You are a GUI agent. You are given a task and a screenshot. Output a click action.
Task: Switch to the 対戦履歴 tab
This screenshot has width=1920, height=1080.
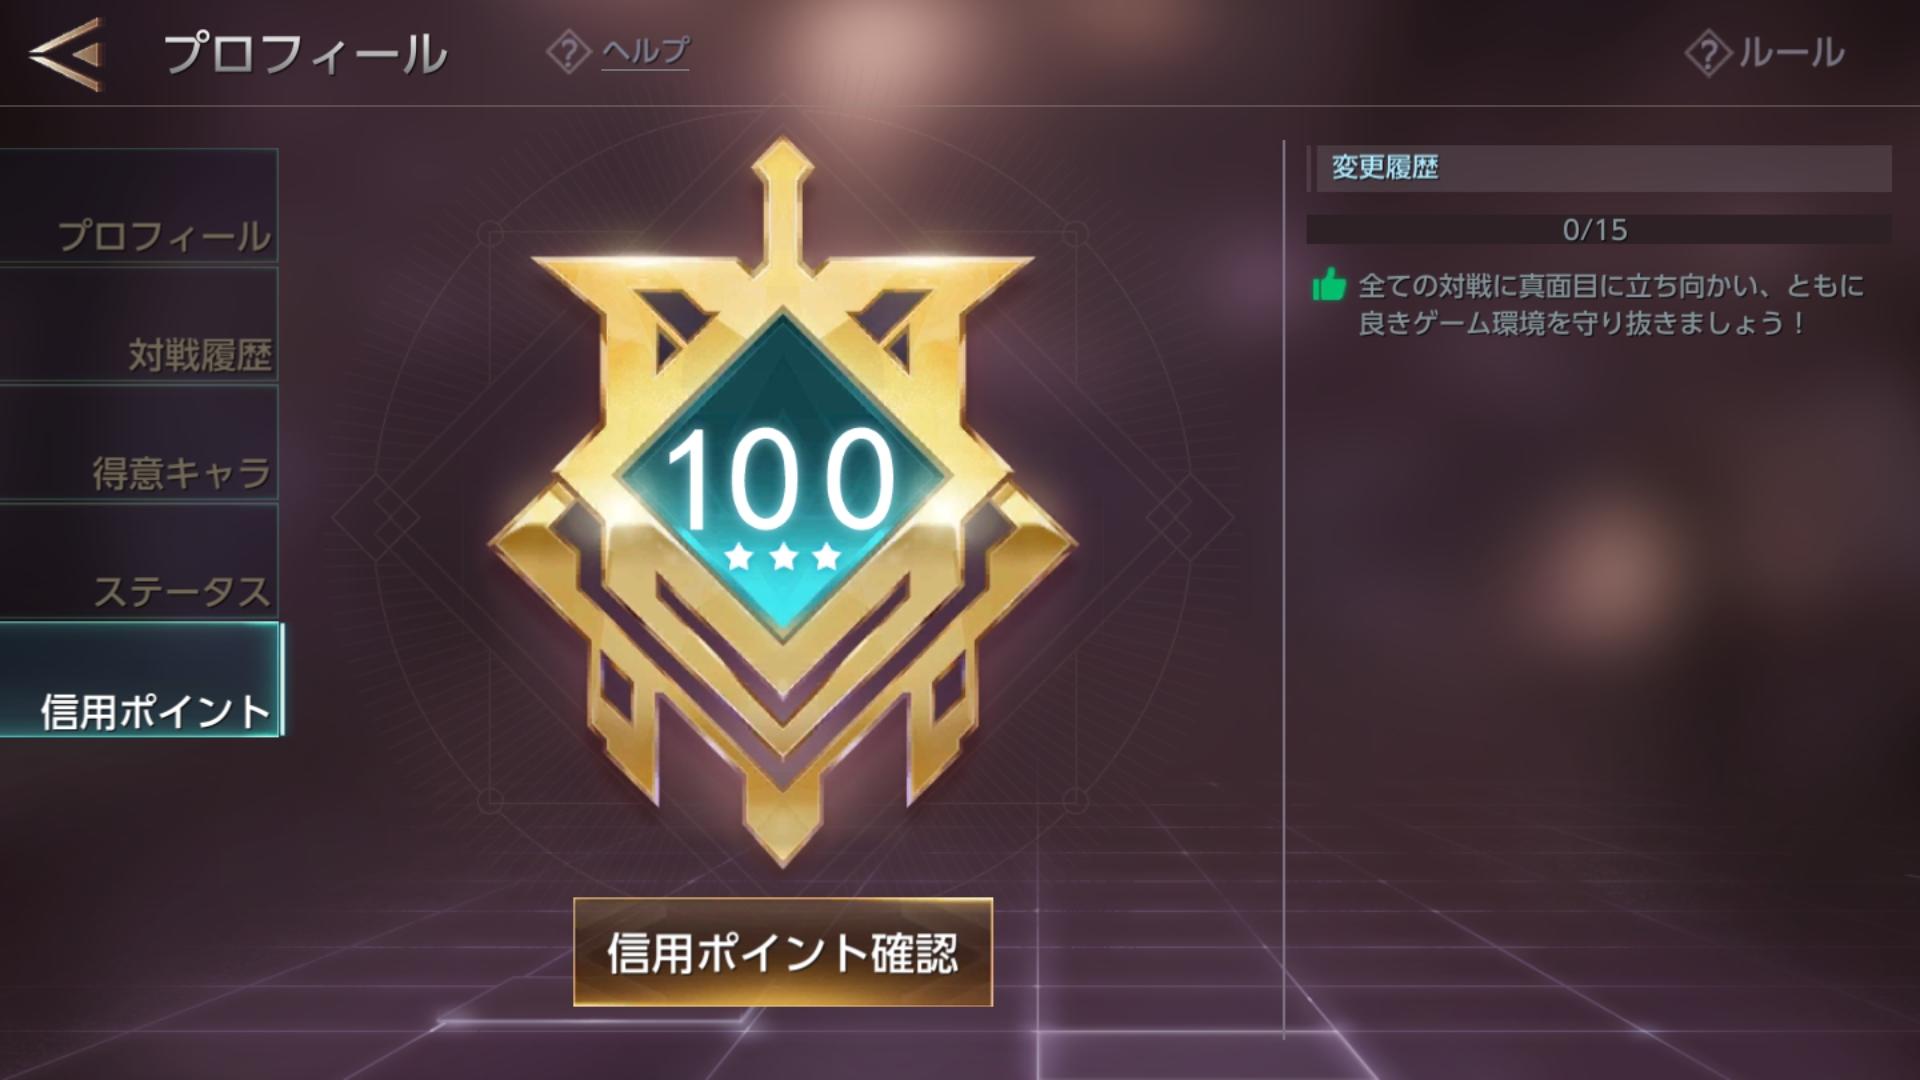click(x=139, y=325)
